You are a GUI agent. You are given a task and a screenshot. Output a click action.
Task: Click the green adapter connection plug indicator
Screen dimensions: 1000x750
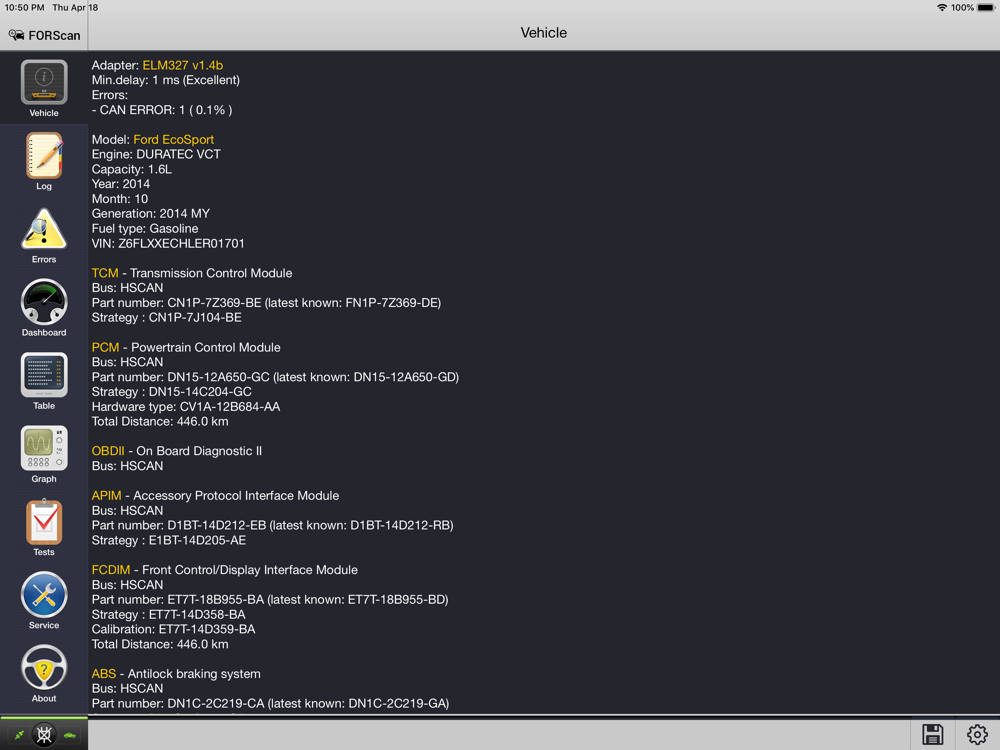coord(19,735)
